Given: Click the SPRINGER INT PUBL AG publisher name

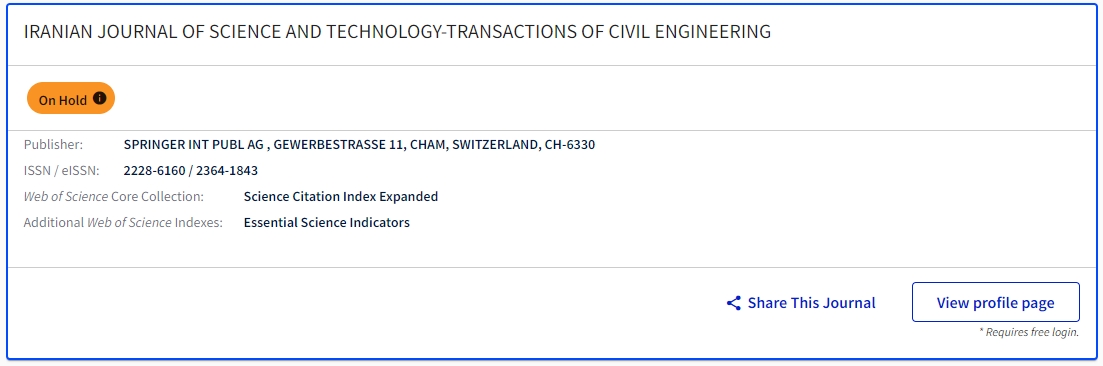Looking at the screenshot, I should 193,145.
